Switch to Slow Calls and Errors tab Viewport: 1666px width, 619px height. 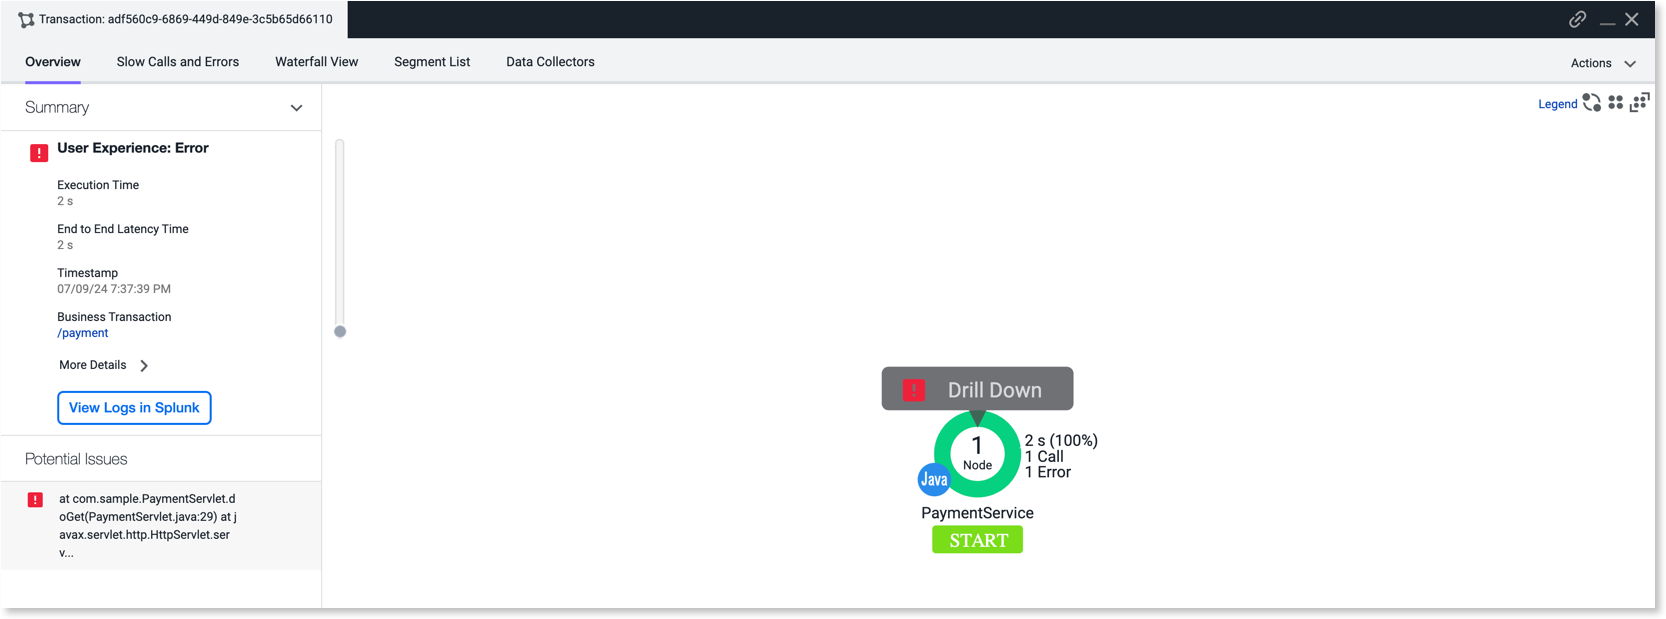click(x=178, y=62)
